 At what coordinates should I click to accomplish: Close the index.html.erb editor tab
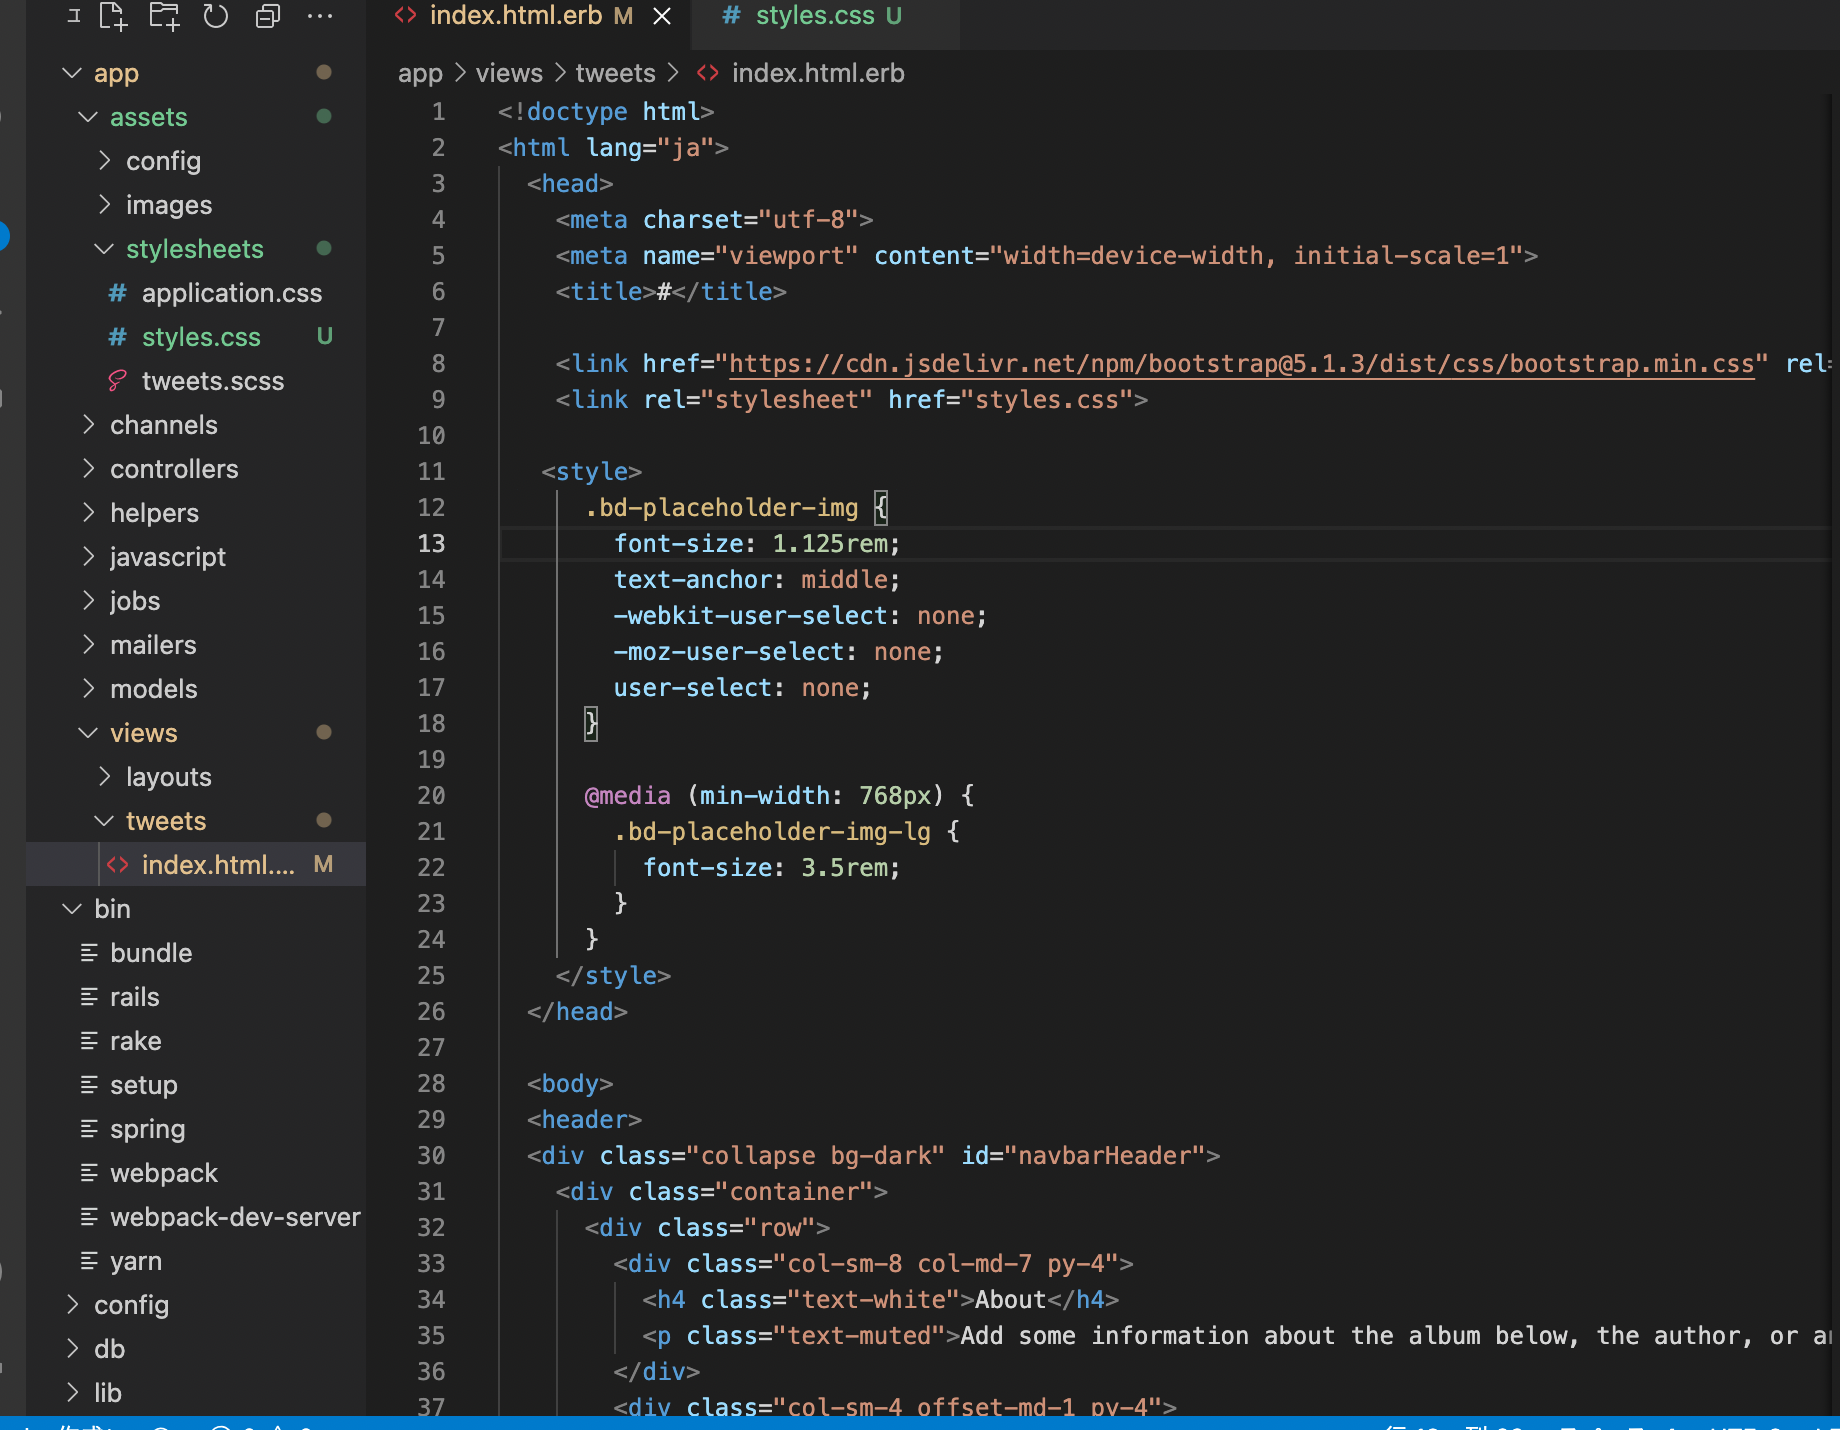(662, 16)
